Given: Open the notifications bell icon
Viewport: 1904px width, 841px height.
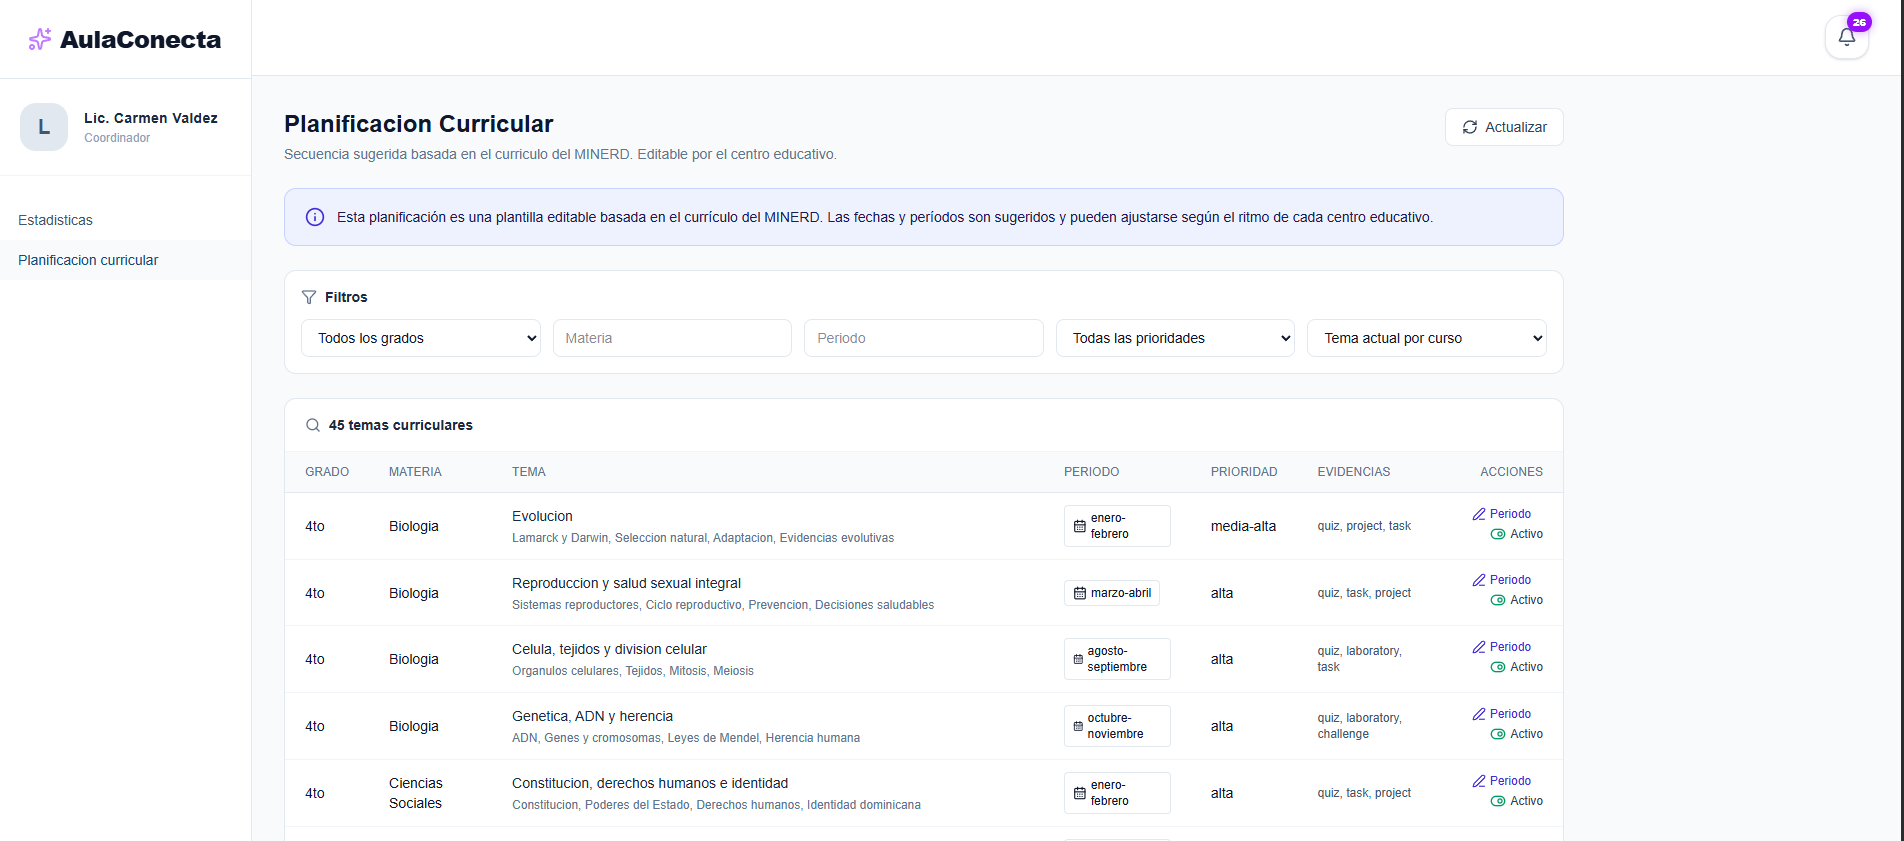Looking at the screenshot, I should pos(1846,37).
